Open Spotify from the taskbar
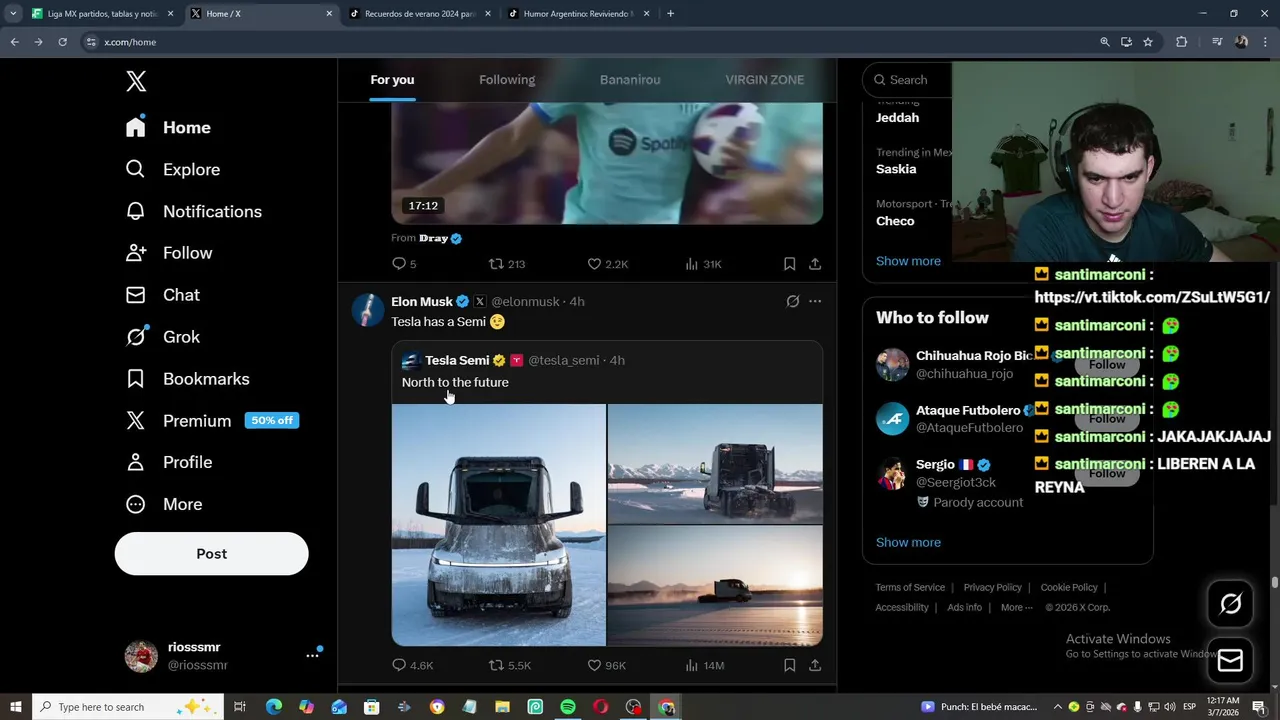Image resolution: width=1280 pixels, height=720 pixels. pyautogui.click(x=568, y=707)
